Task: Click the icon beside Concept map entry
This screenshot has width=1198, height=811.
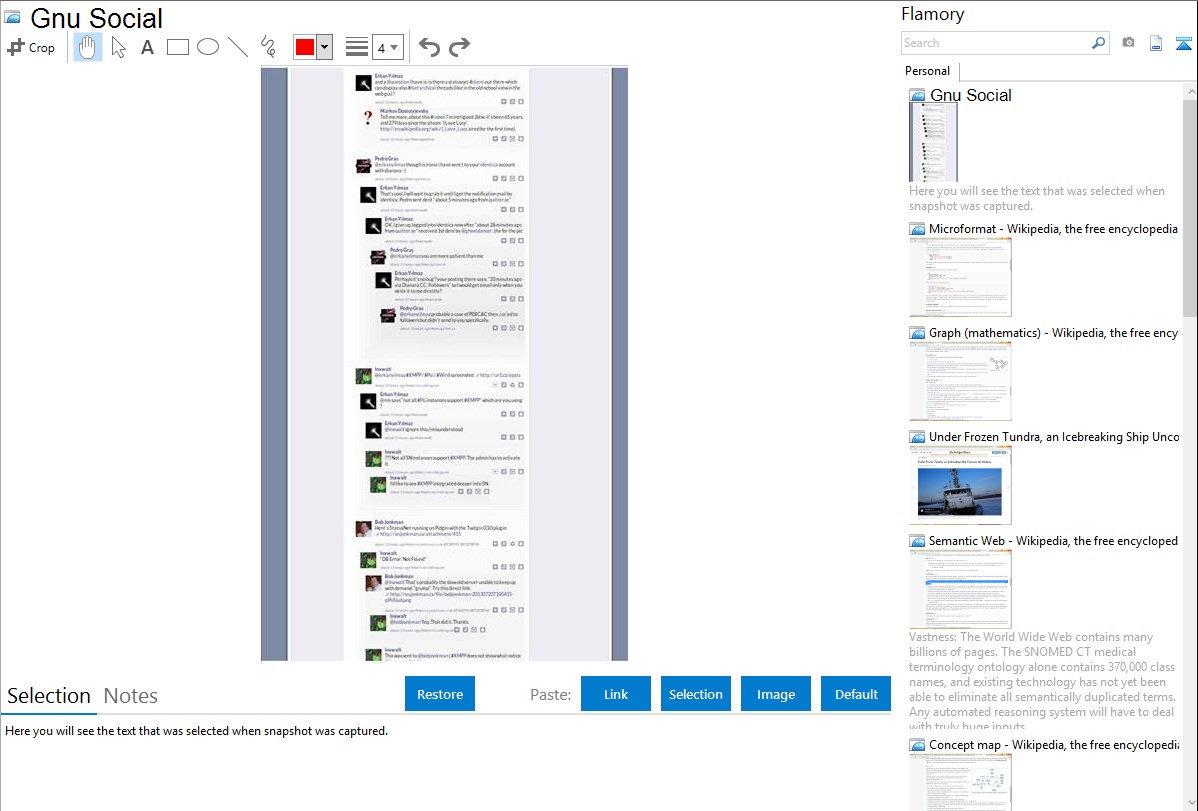Action: pos(917,744)
